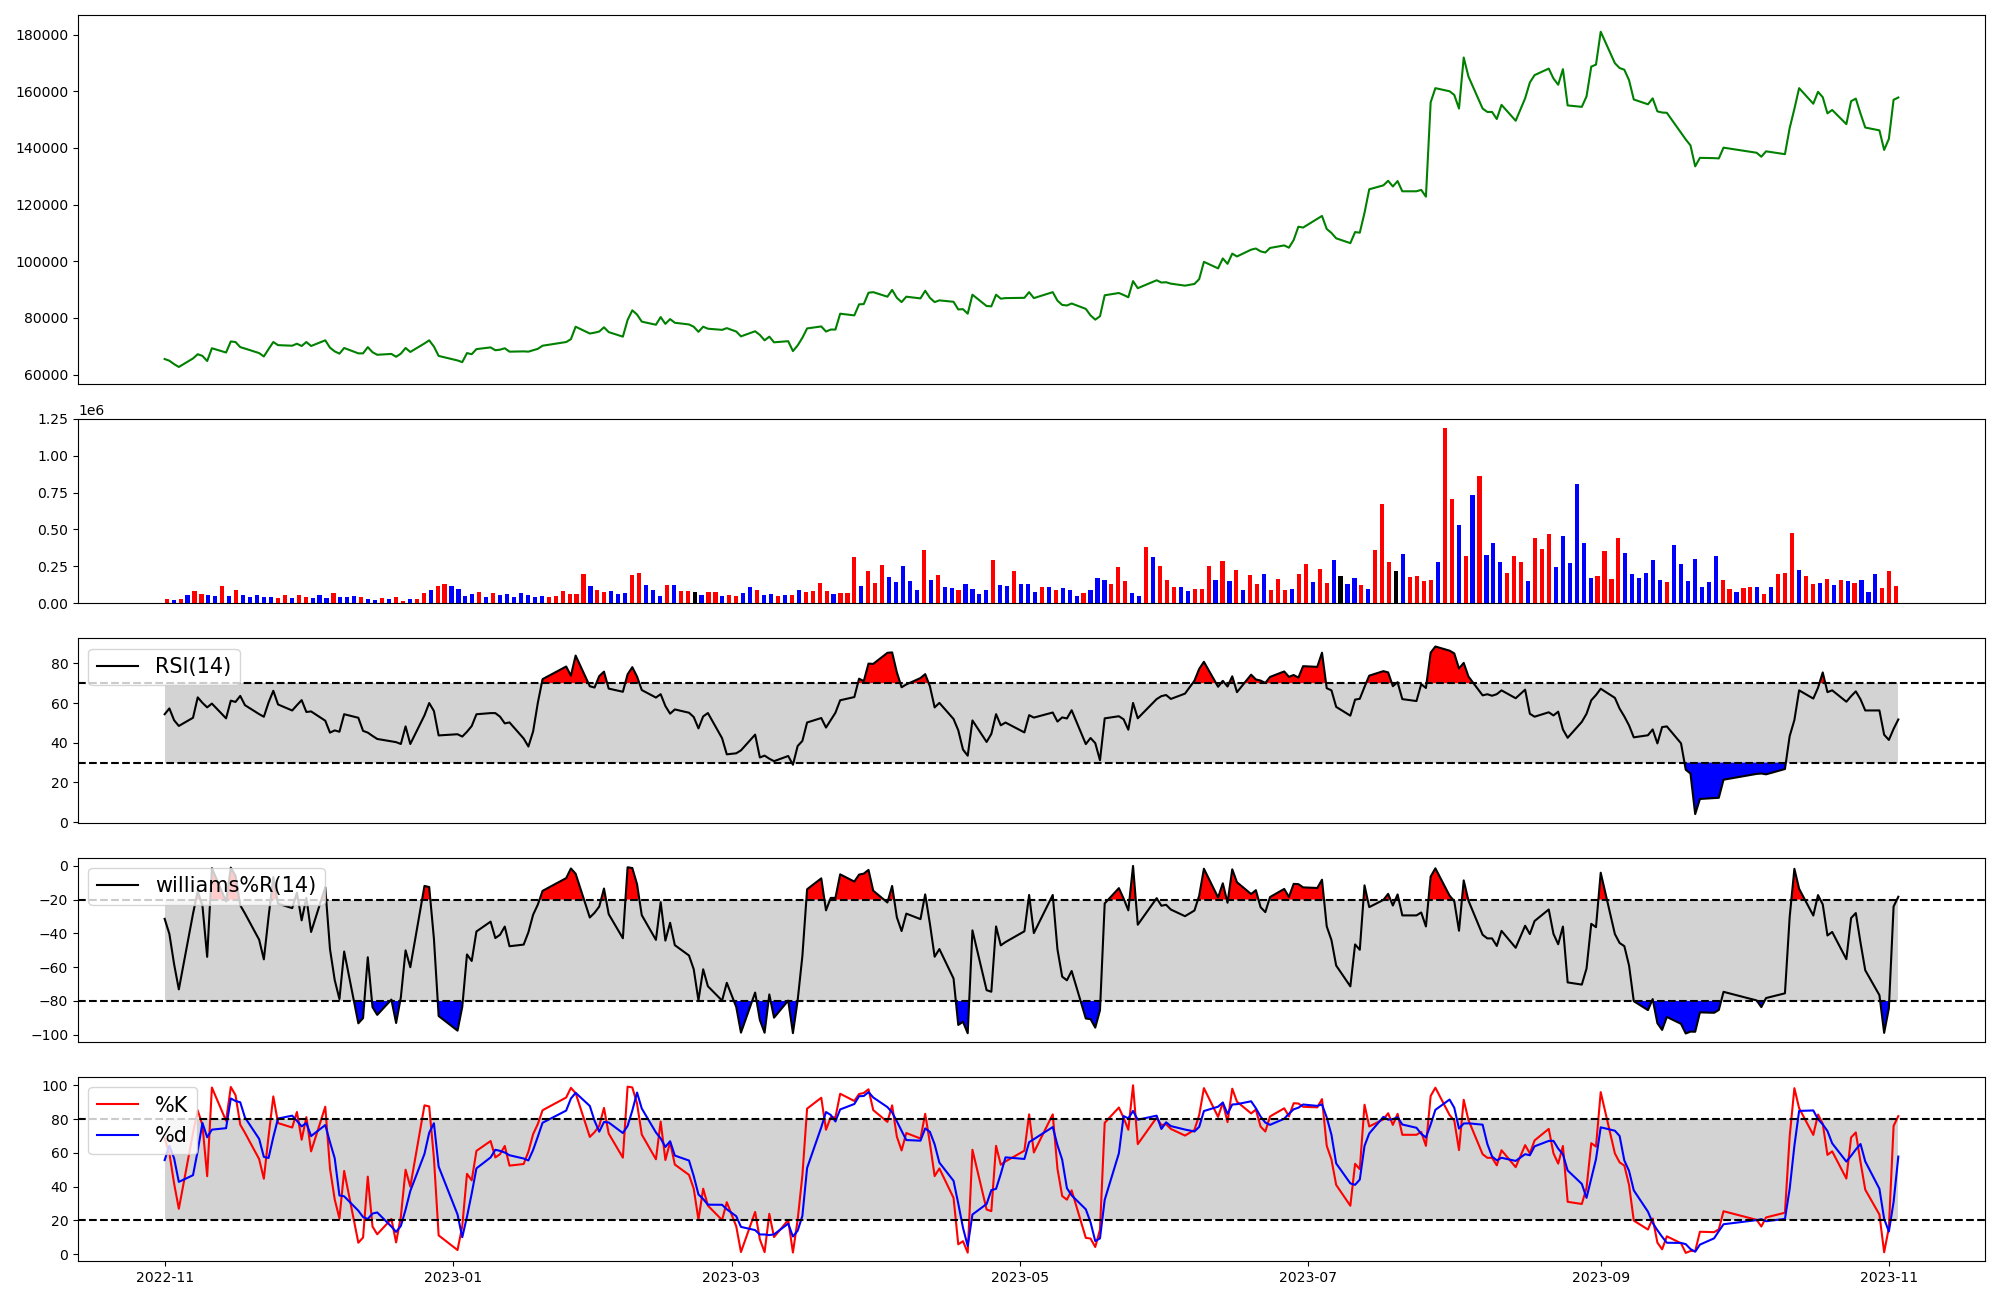Click the 2023-01 x-axis date label
This screenshot has height=1300, width=2000.
click(453, 1277)
